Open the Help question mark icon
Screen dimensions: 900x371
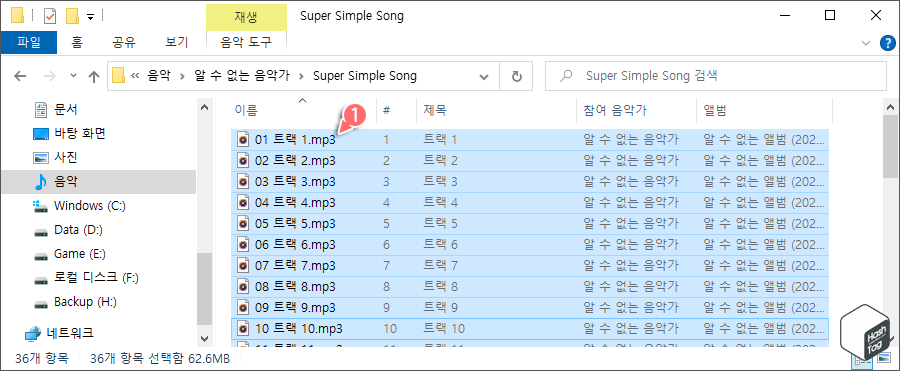pos(887,42)
